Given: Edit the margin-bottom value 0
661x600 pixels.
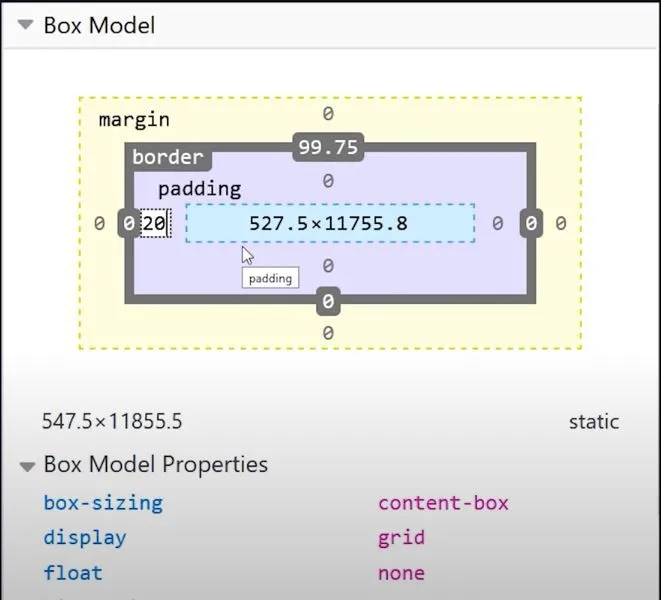Looking at the screenshot, I should pyautogui.click(x=328, y=333).
